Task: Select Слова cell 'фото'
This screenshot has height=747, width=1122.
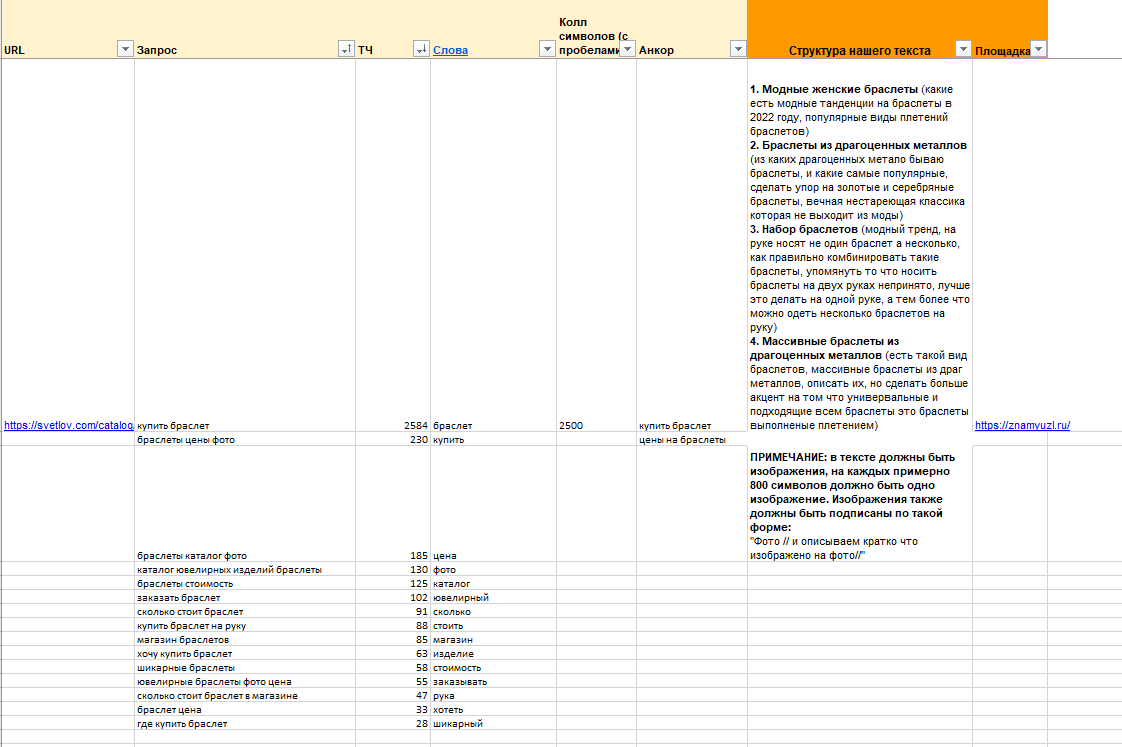Action: (493, 570)
